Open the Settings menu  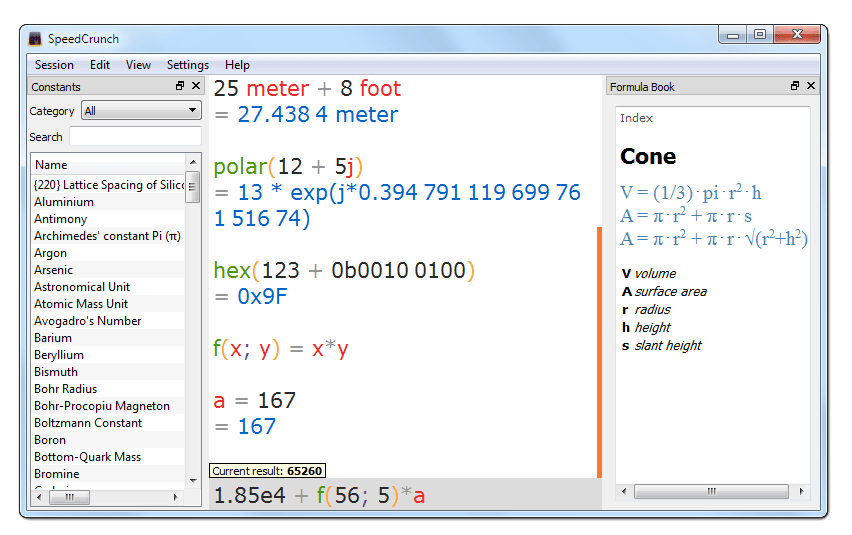click(x=187, y=65)
